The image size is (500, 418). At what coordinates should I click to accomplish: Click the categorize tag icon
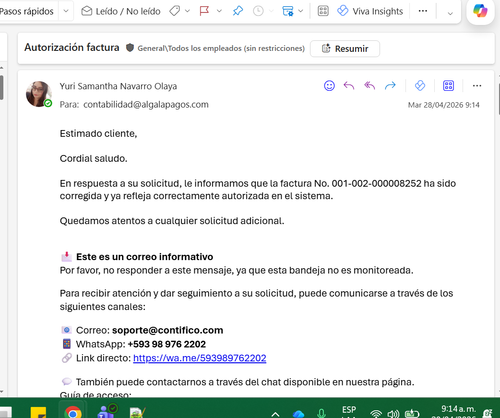coord(175,11)
